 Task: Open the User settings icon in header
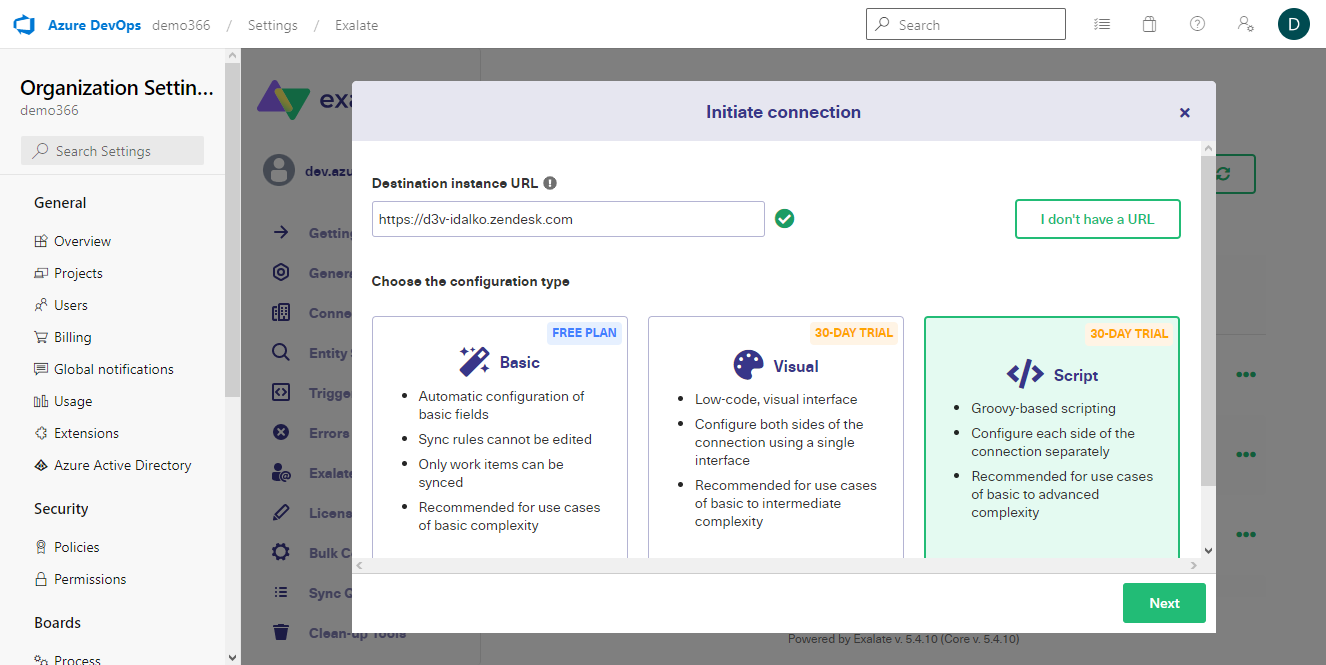(1246, 24)
